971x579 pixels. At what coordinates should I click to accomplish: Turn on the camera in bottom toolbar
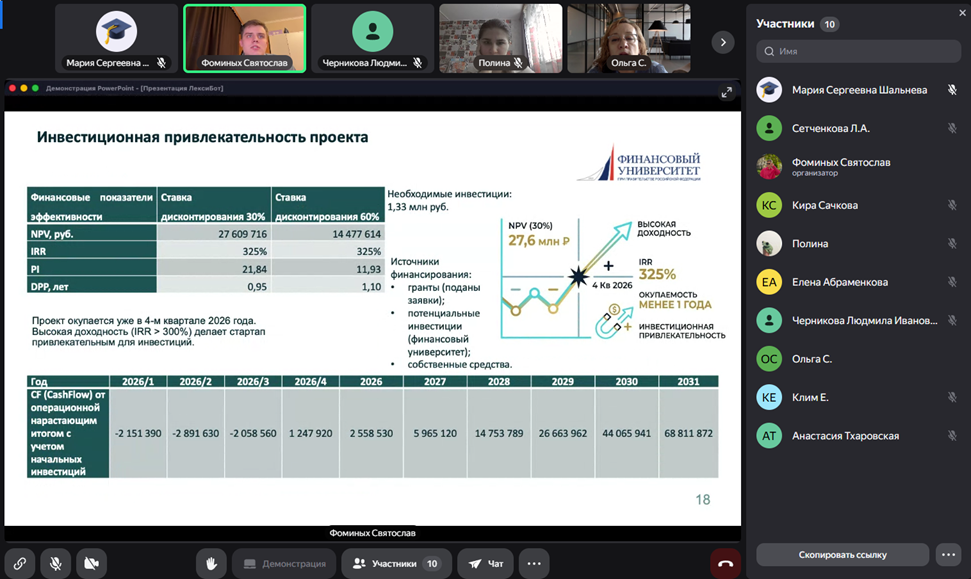92,563
